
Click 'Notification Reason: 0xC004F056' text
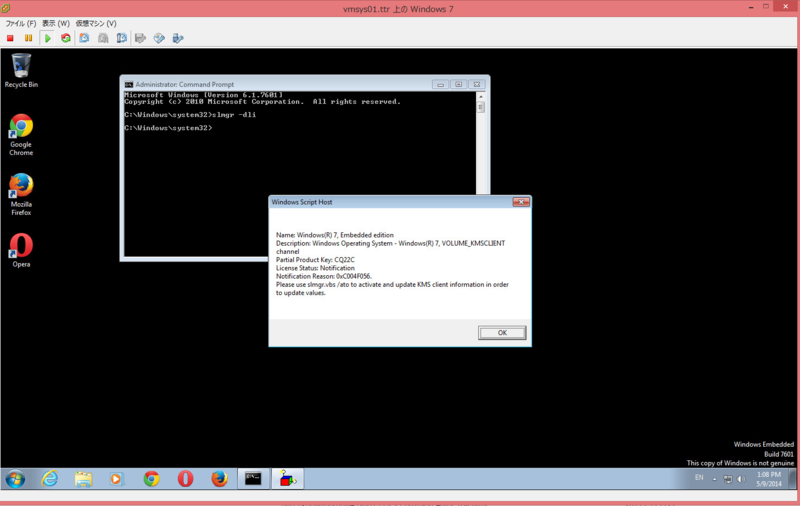[x=323, y=276]
